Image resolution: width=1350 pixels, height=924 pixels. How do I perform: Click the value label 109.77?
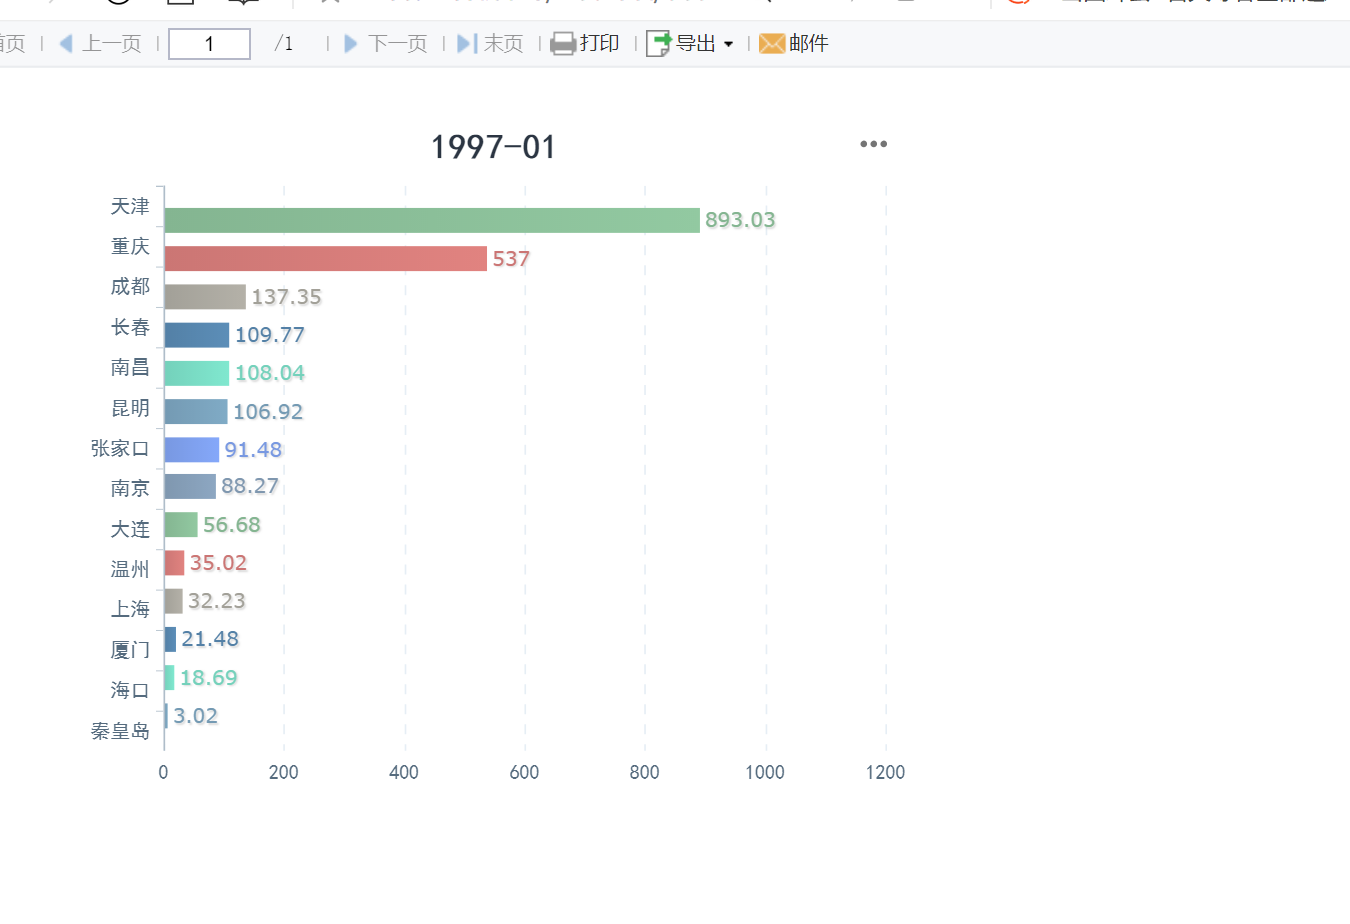tap(270, 335)
